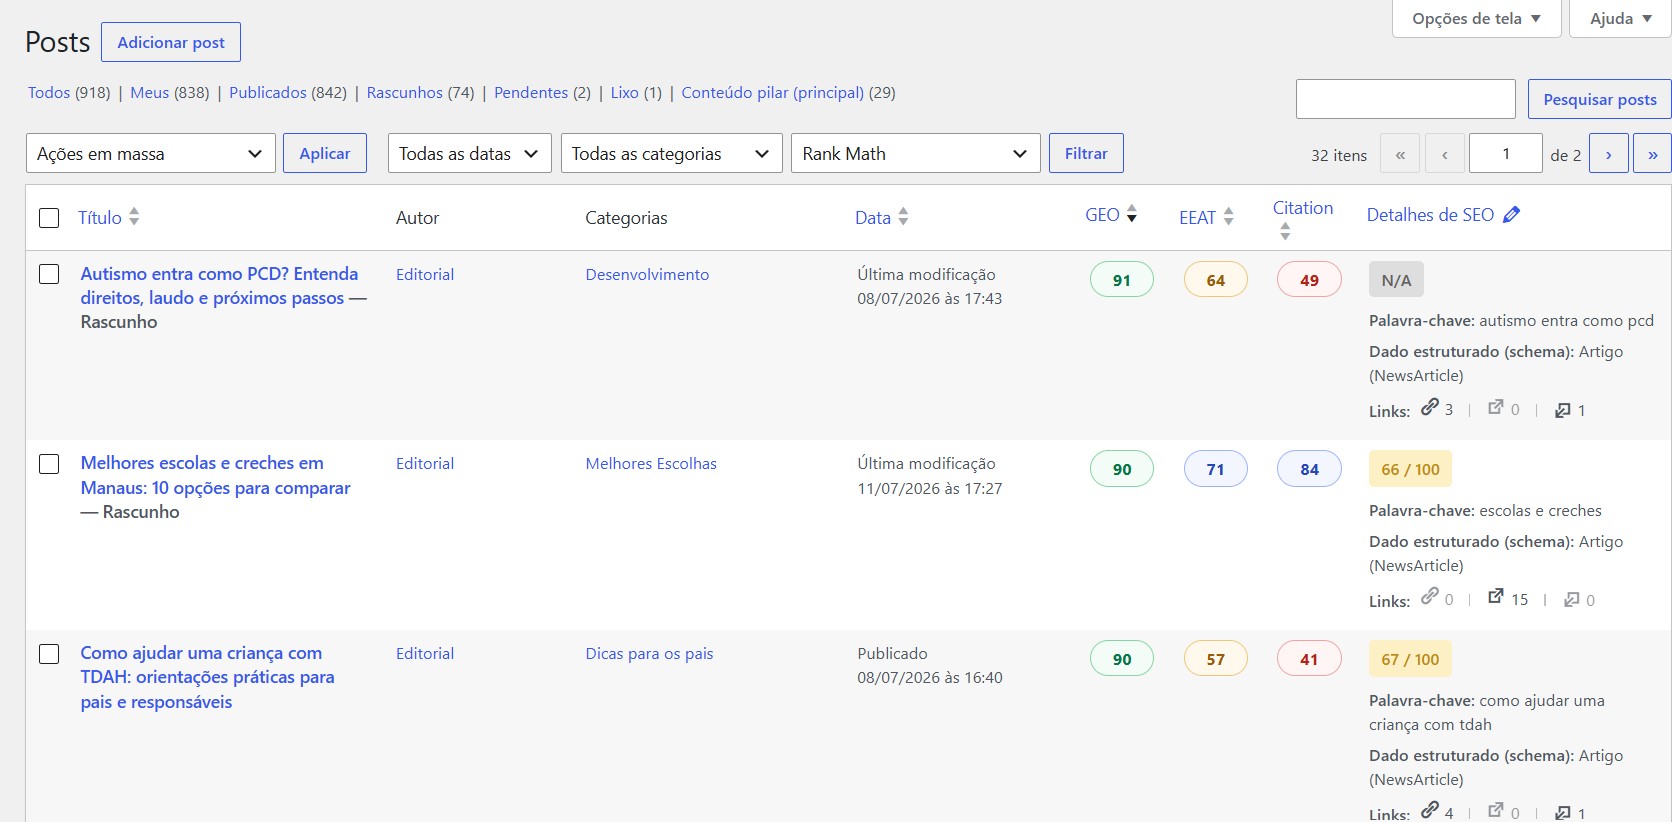This screenshot has height=822, width=1672.
Task: Click internal links icon in Melhores escolas row
Action: pyautogui.click(x=1430, y=597)
